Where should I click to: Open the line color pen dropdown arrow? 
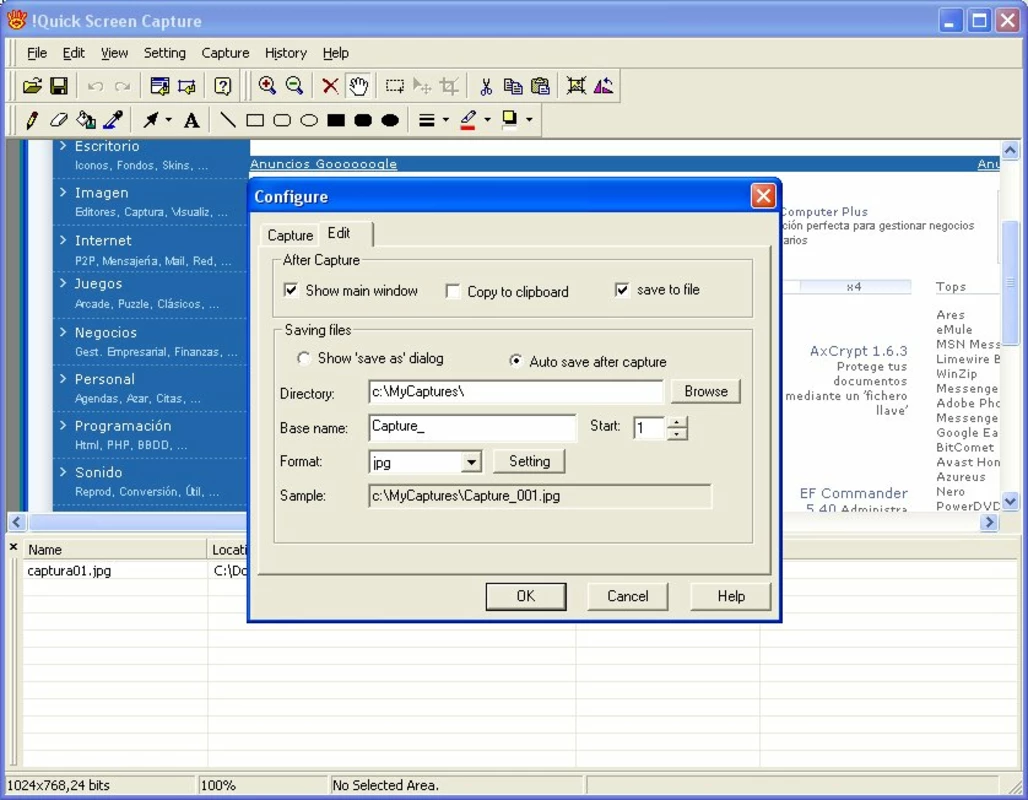coord(487,120)
